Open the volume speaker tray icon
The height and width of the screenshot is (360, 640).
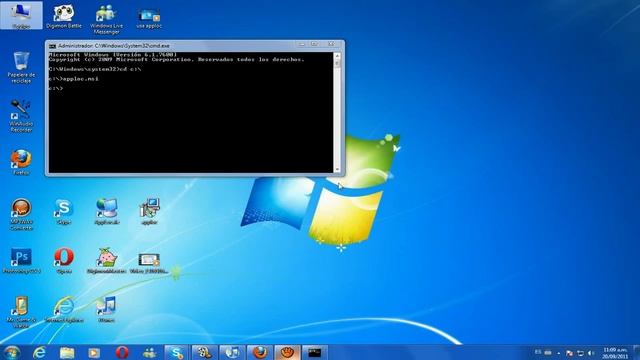pyautogui.click(x=591, y=353)
